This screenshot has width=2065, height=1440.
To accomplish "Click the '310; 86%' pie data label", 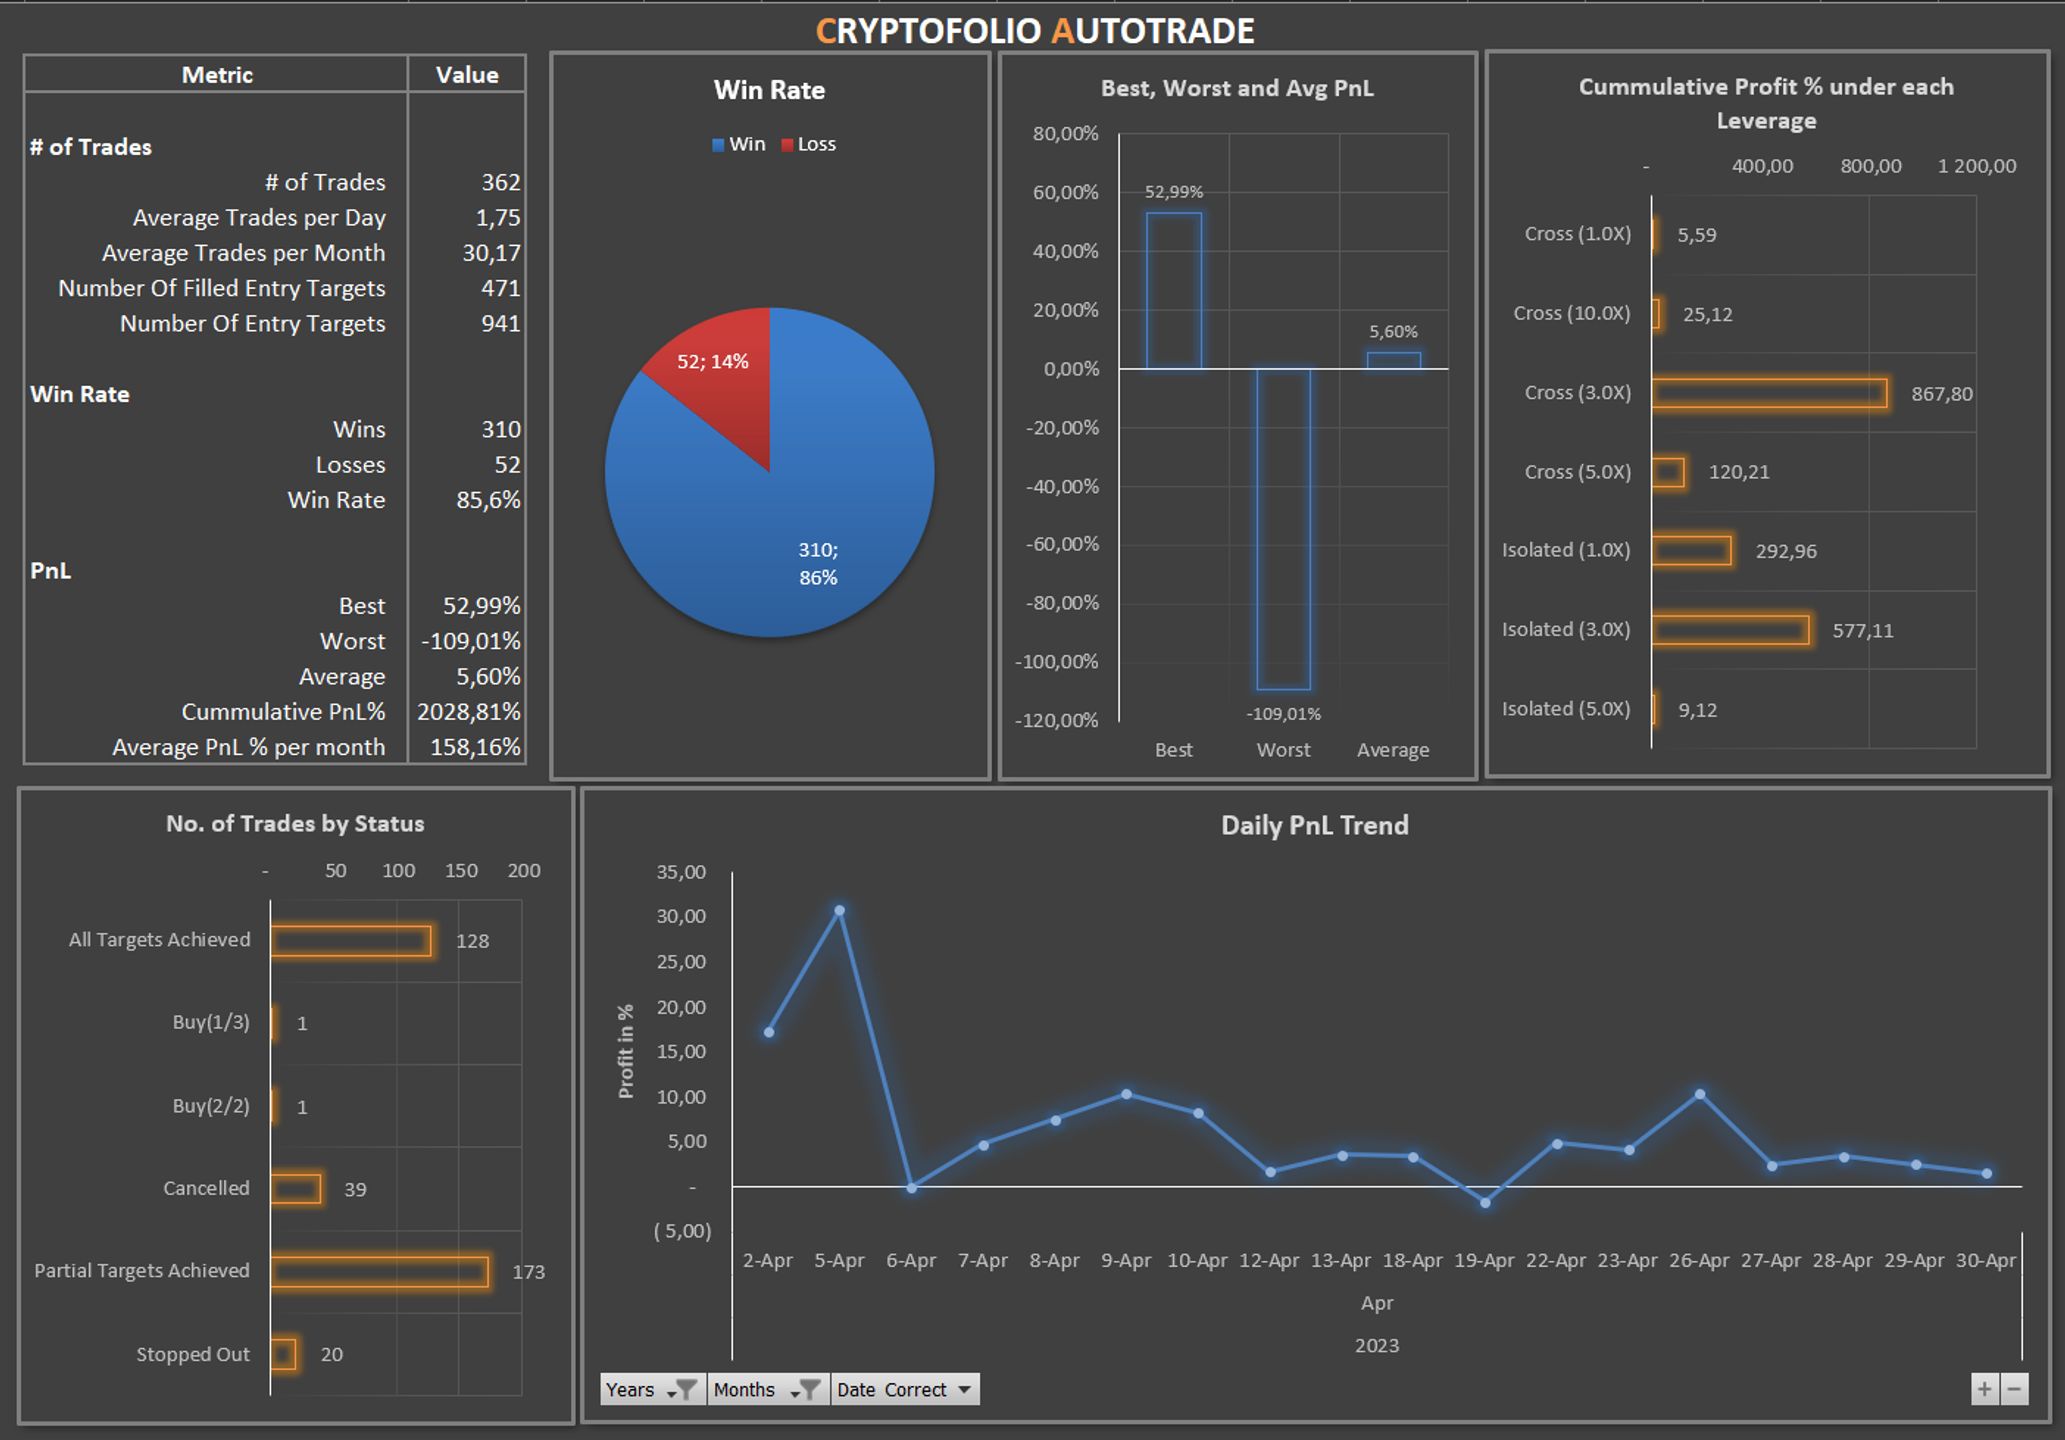I will tap(818, 564).
